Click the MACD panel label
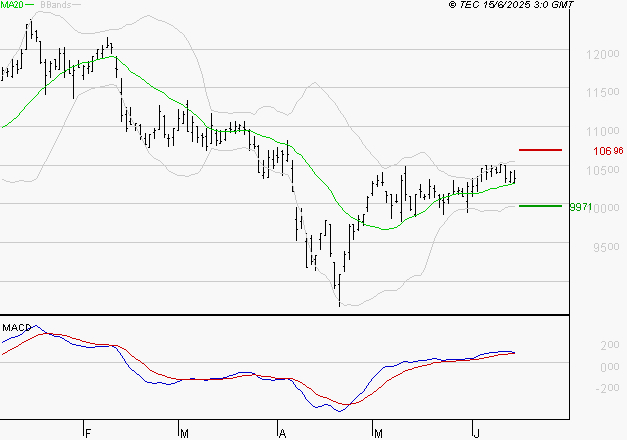Screen dimensions: 627x440 (16, 328)
